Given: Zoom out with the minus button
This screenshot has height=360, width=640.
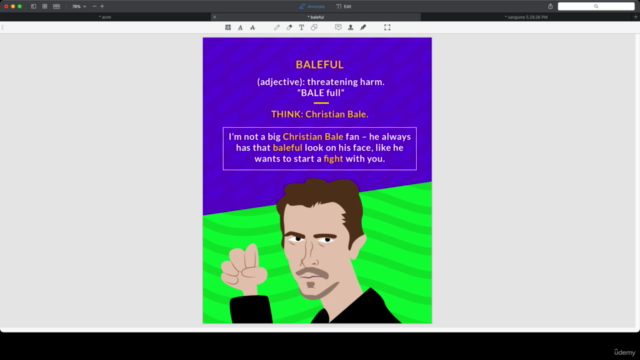Looking at the screenshot, I should coord(94,7).
